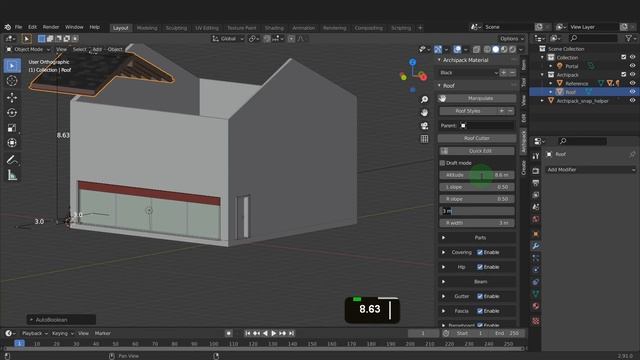Disable the Fascia Enable checkbox
640x360 pixels.
click(x=480, y=311)
